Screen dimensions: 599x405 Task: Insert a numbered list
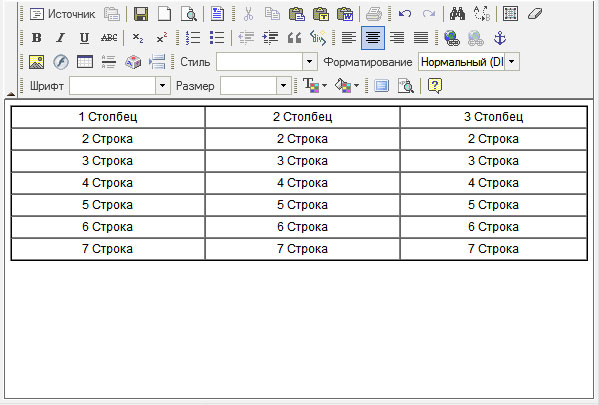tap(193, 38)
